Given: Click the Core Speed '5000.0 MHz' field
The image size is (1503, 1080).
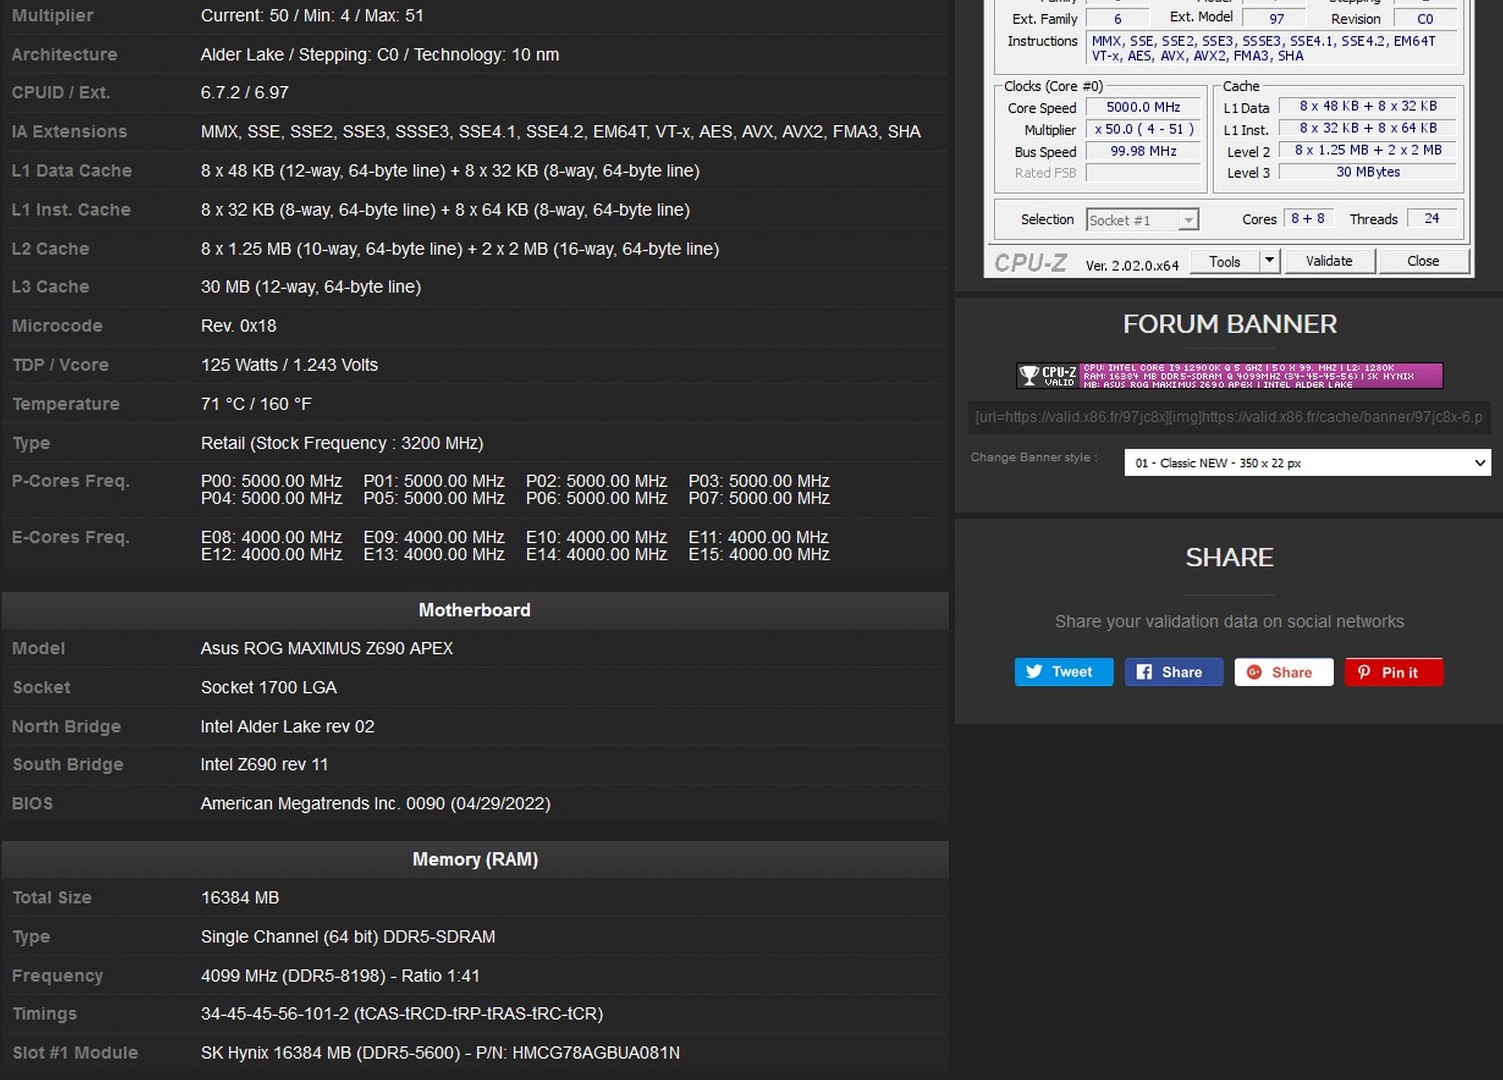Looking at the screenshot, I should click(x=1143, y=107).
